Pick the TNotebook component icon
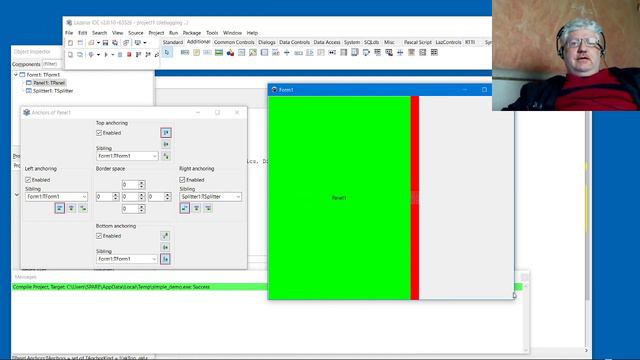 click(x=264, y=52)
